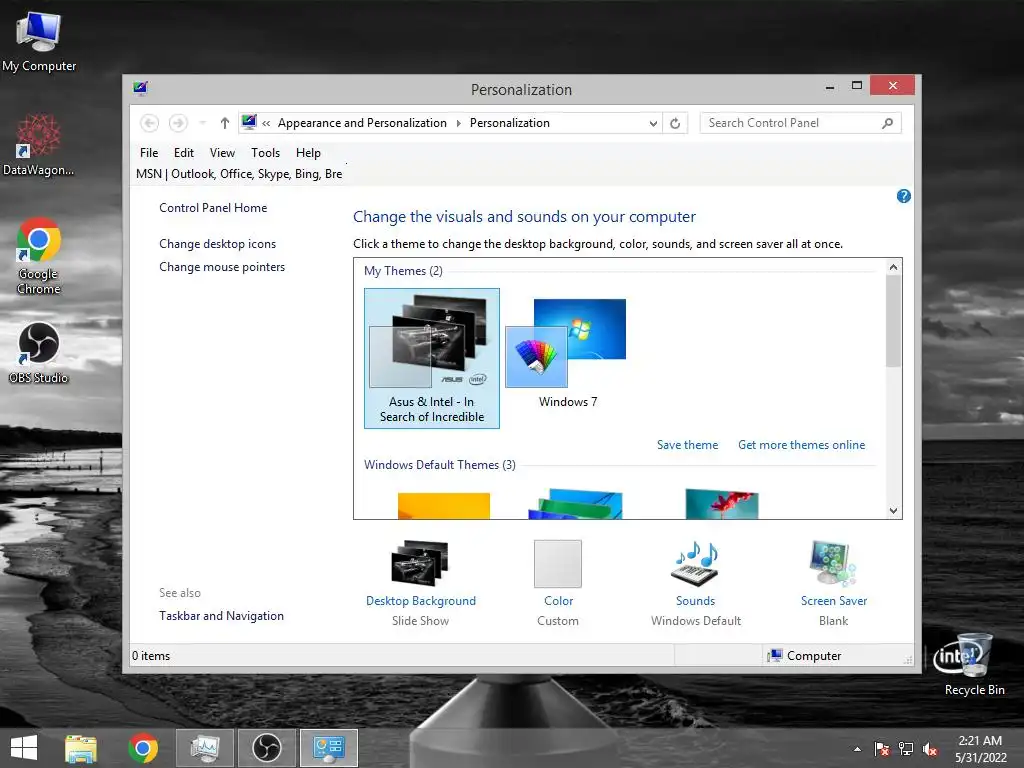
Task: Click the MSN Outlook Office links toolbar item
Action: (x=239, y=174)
